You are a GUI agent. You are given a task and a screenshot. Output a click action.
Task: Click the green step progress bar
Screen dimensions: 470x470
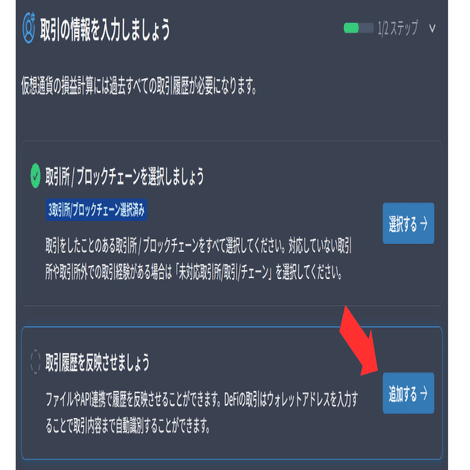tap(358, 28)
